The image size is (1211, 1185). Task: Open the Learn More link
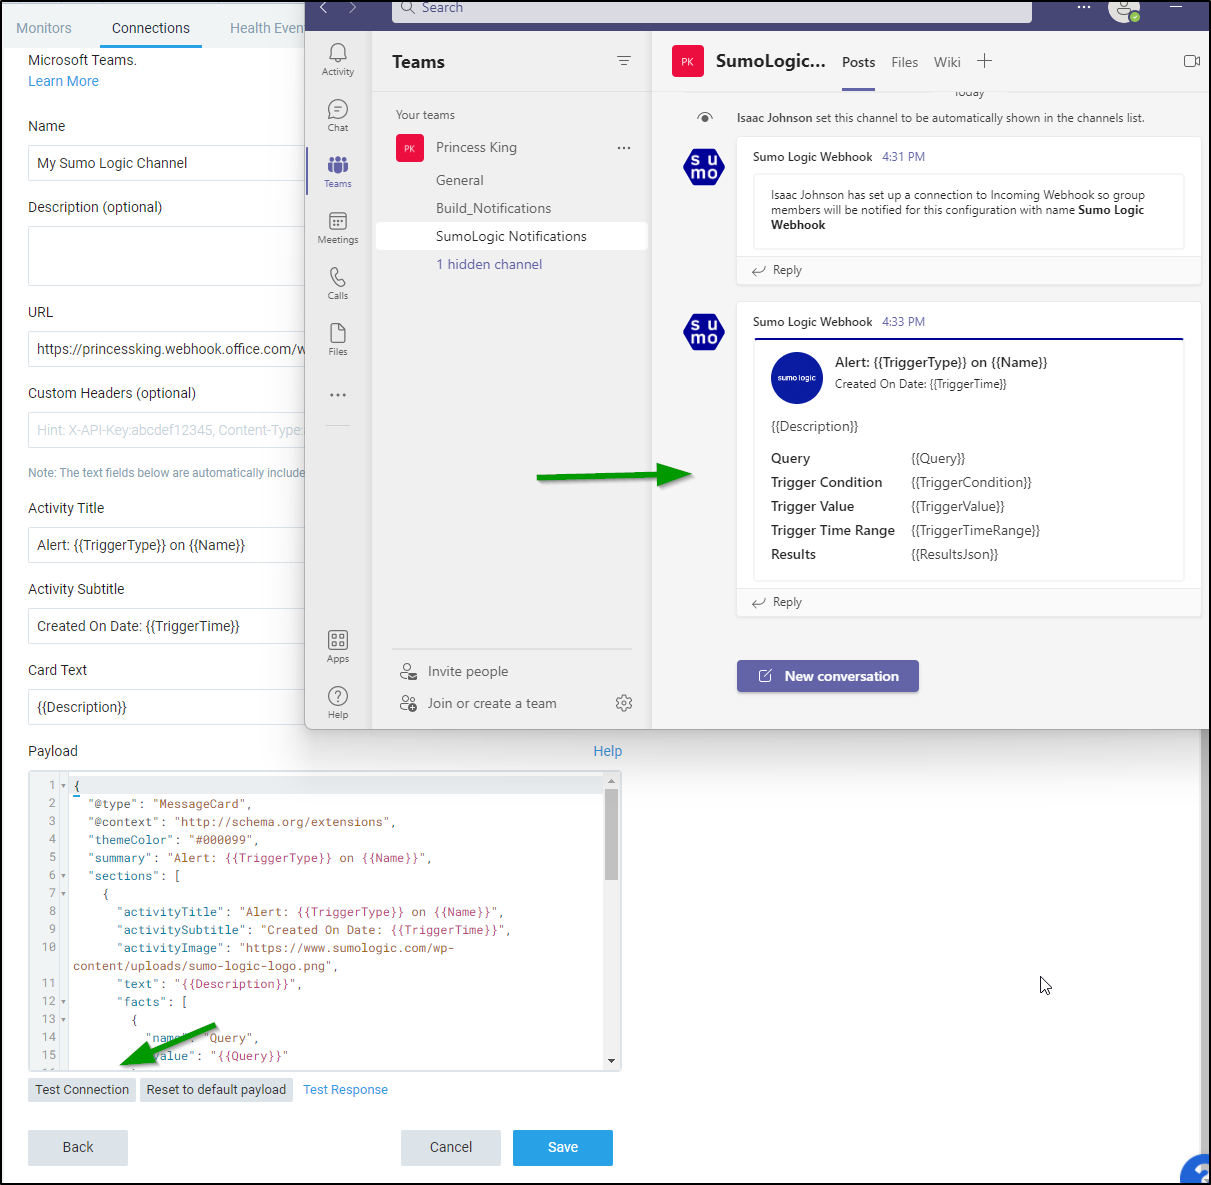pyautogui.click(x=63, y=81)
